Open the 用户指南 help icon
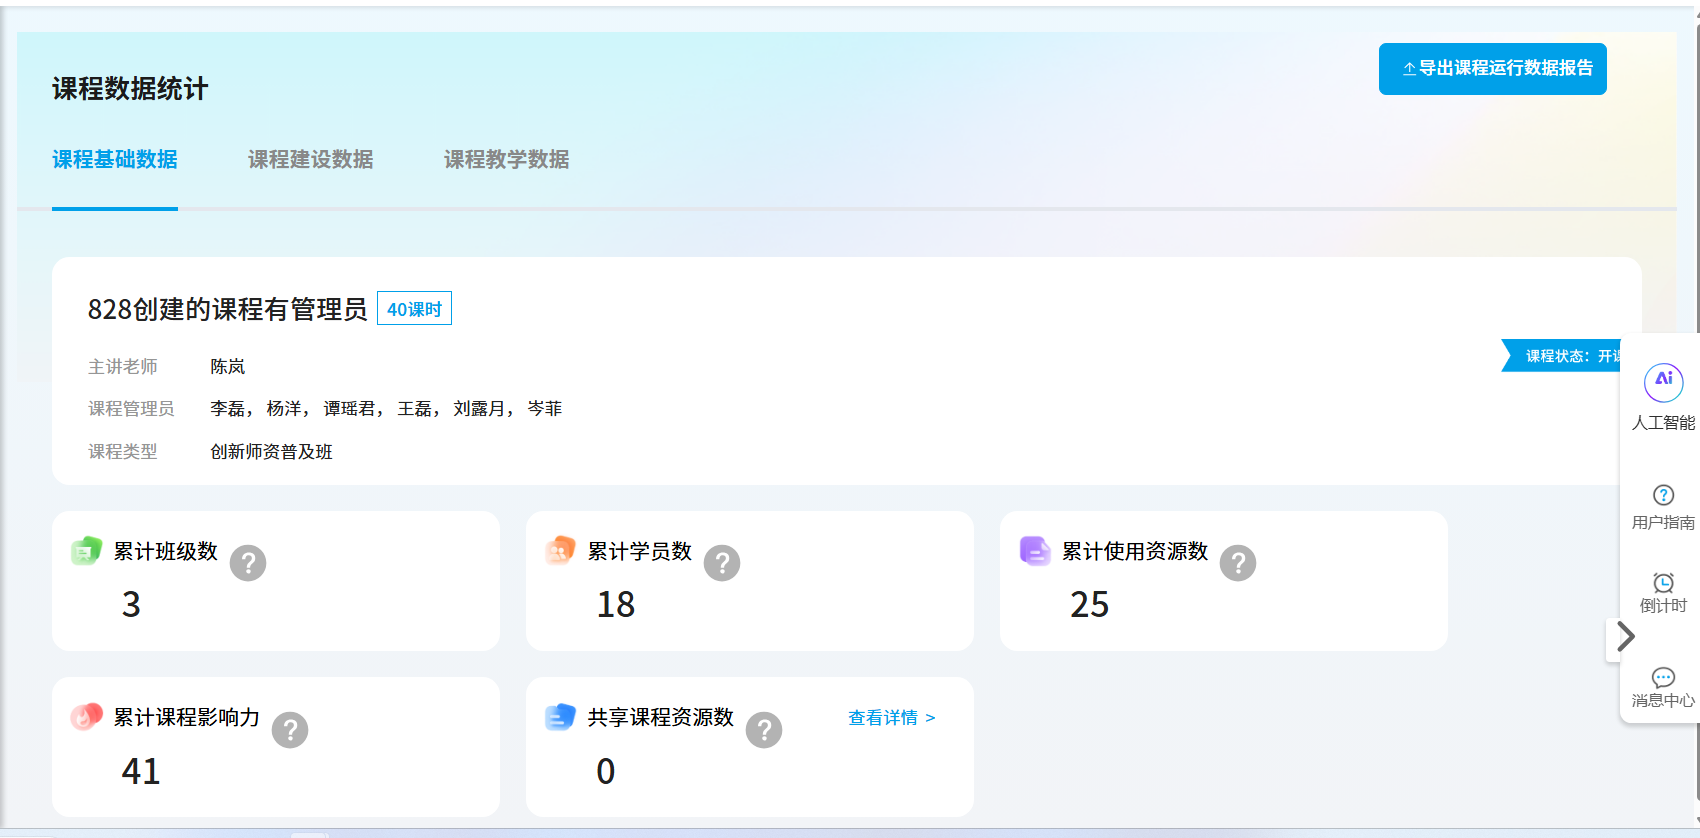Image resolution: width=1700 pixels, height=838 pixels. pyautogui.click(x=1664, y=495)
